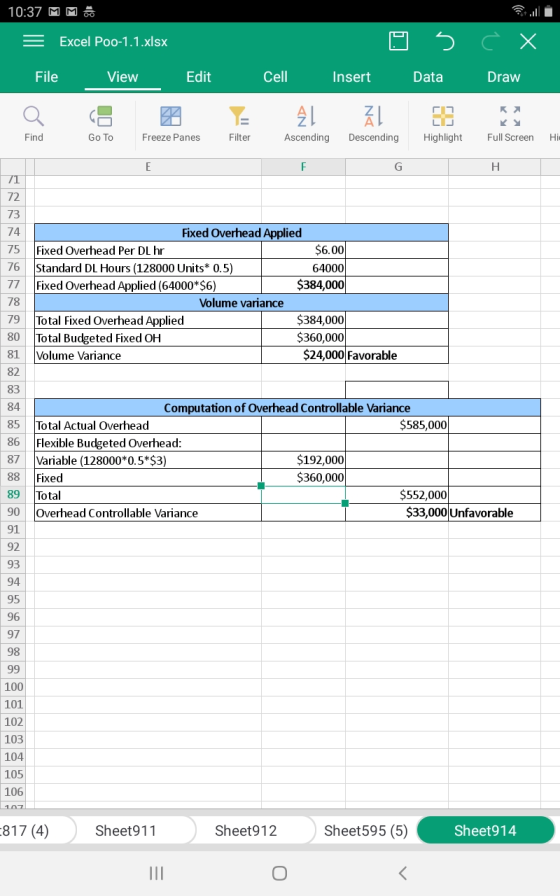Sort Descending

(x=374, y=124)
